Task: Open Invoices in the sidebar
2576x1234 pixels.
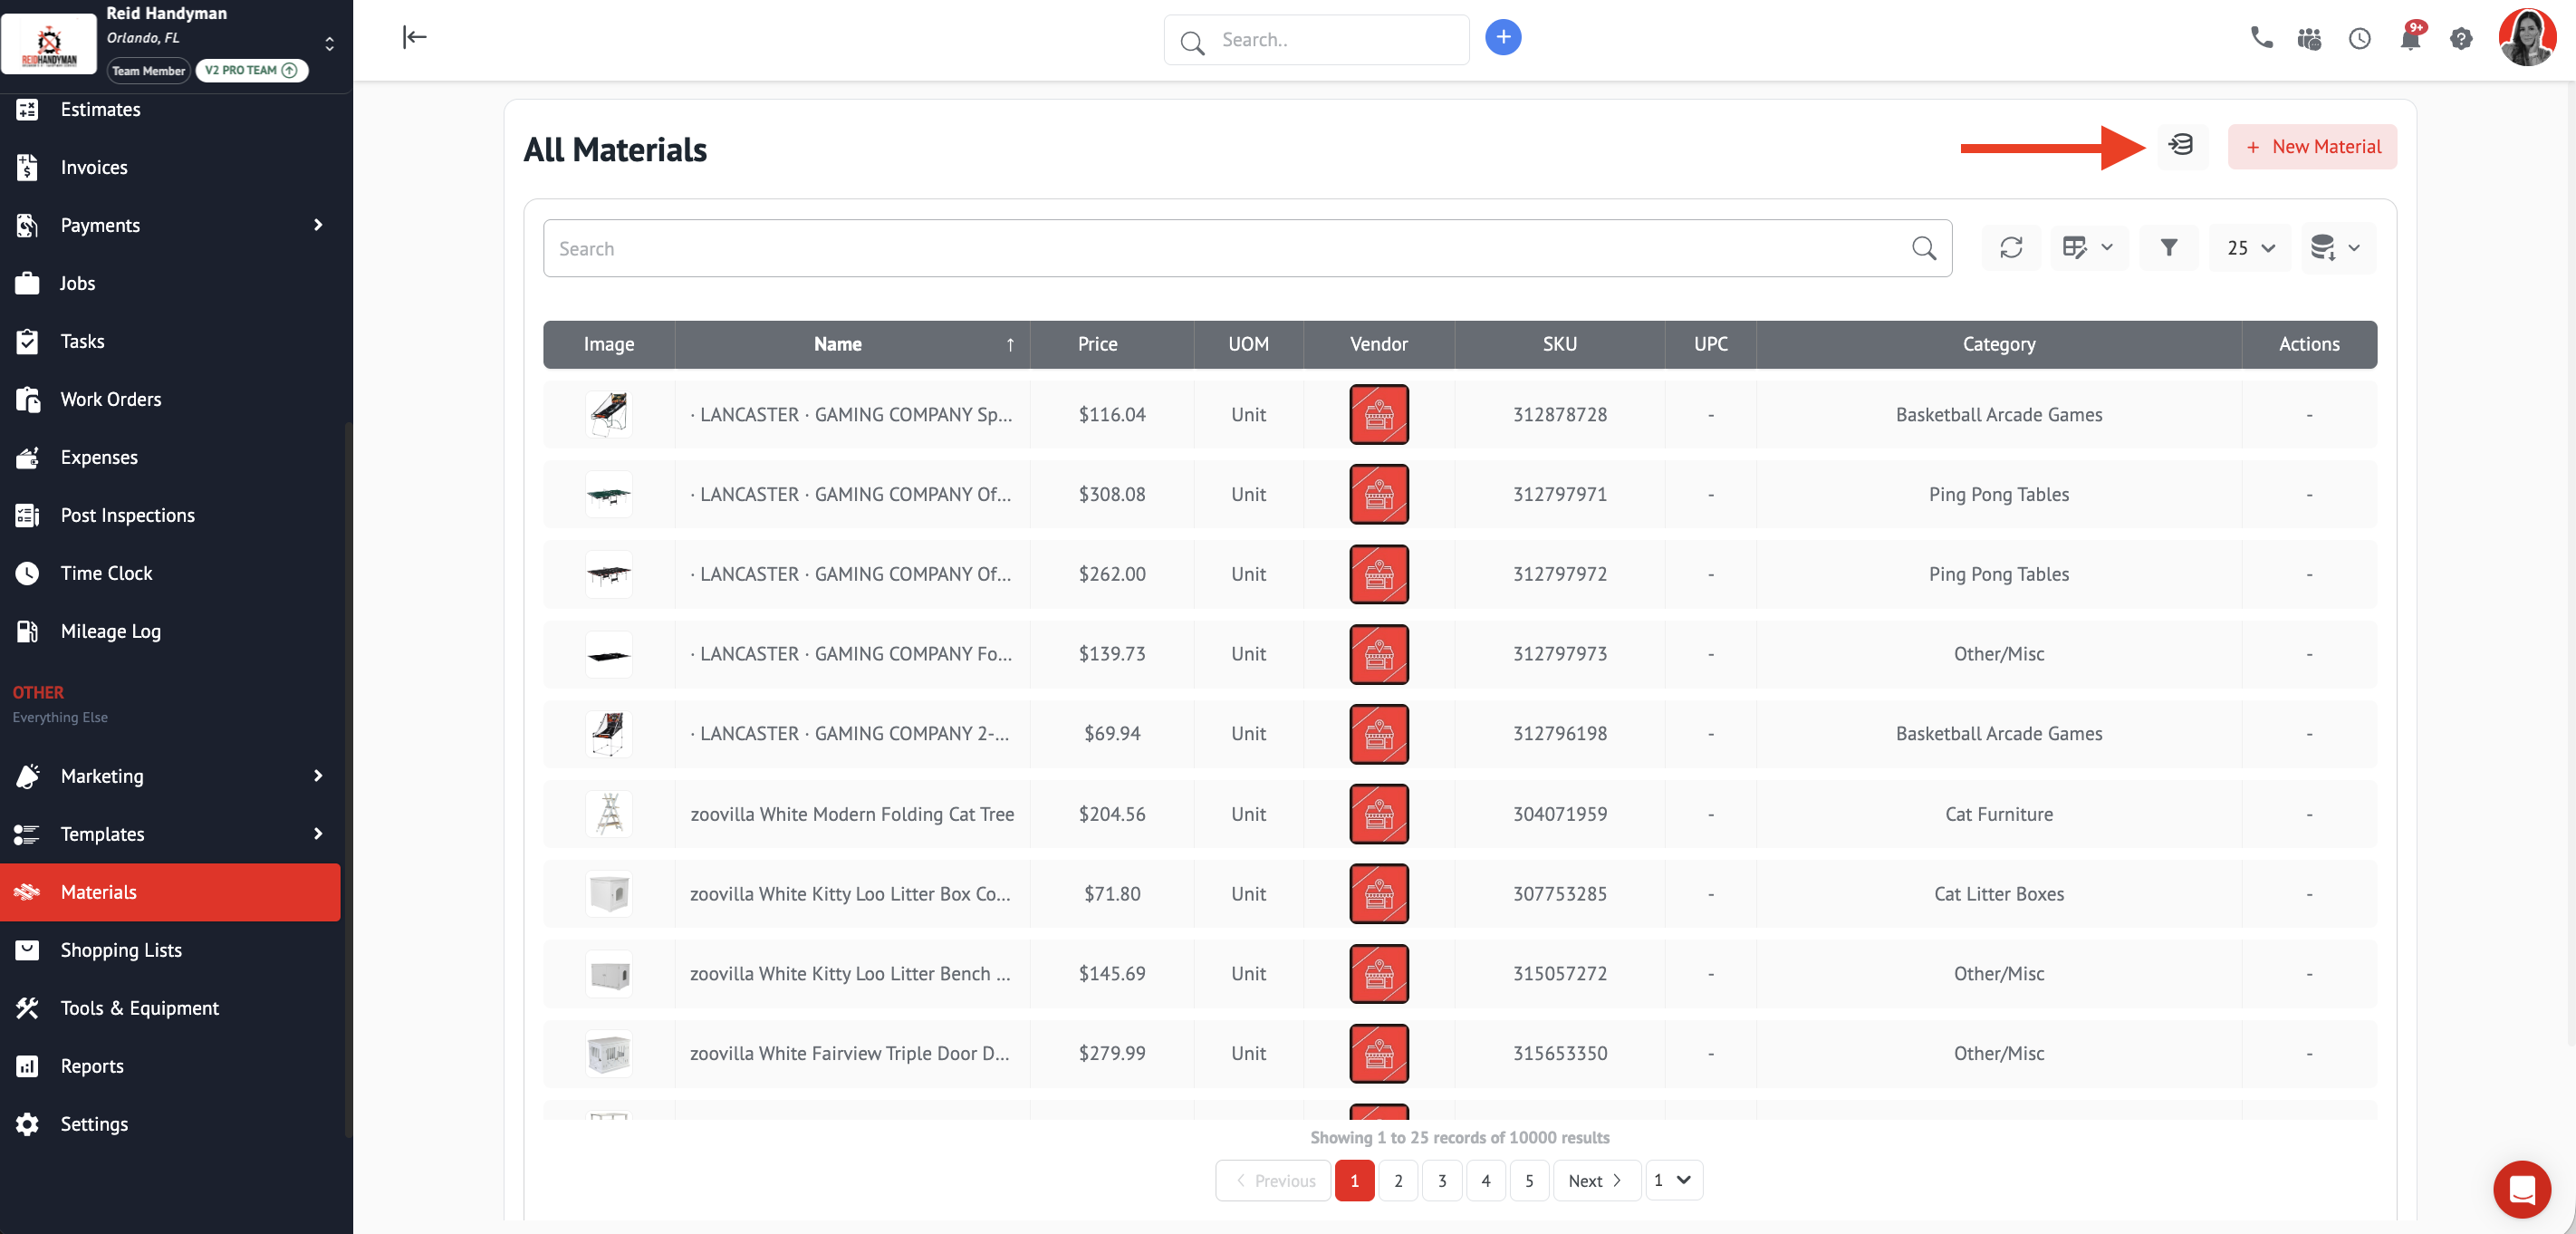Action: point(170,167)
